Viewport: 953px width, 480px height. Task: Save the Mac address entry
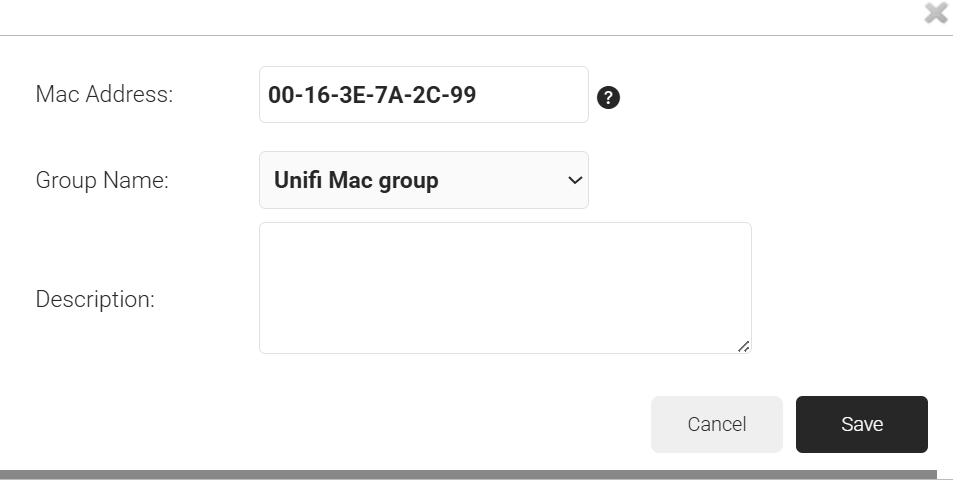point(861,424)
